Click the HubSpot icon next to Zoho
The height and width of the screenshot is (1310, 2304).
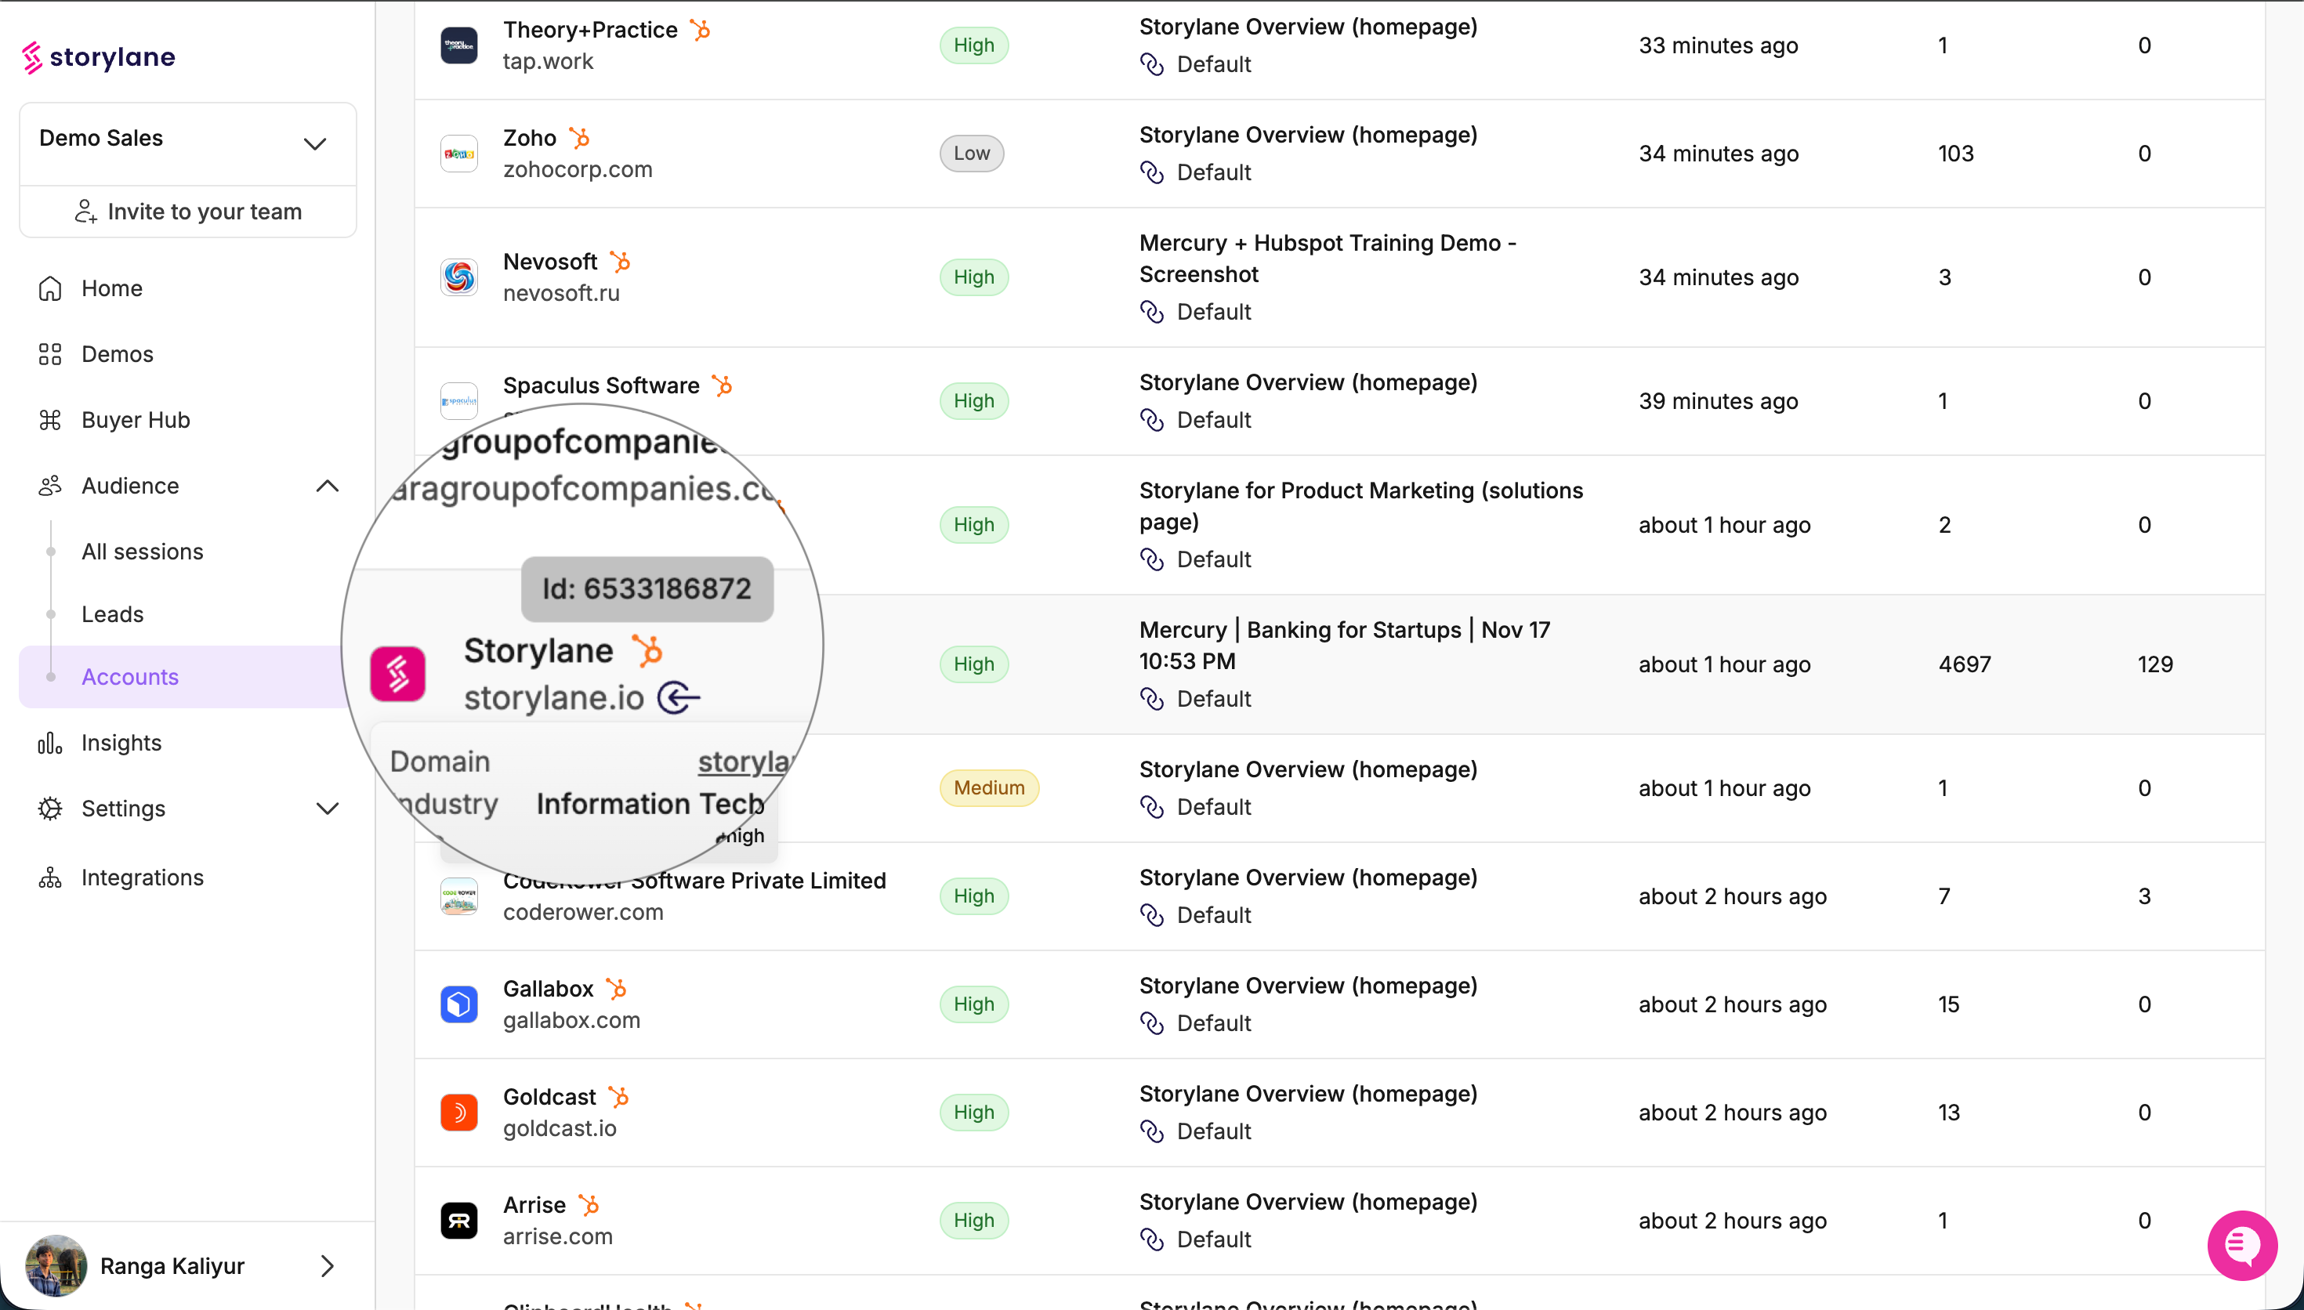[579, 138]
